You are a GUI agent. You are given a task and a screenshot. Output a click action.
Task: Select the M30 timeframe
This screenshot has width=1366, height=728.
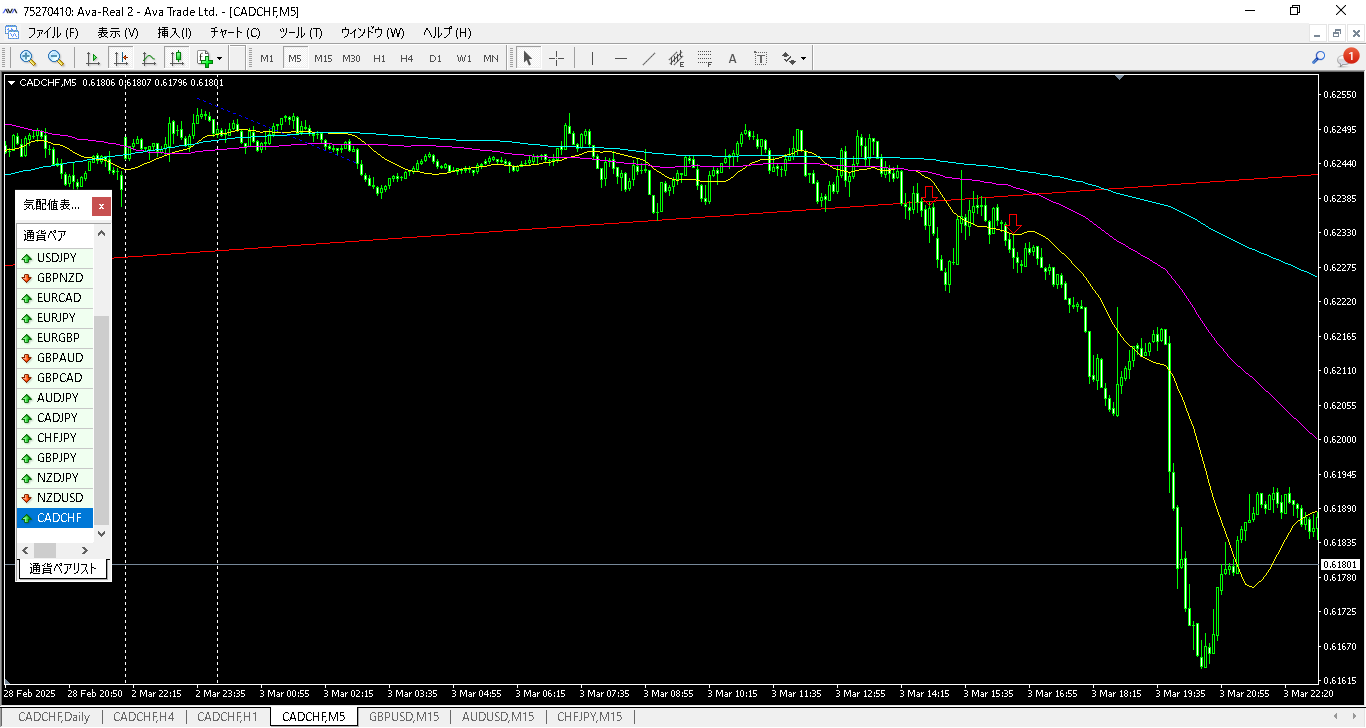click(x=351, y=58)
